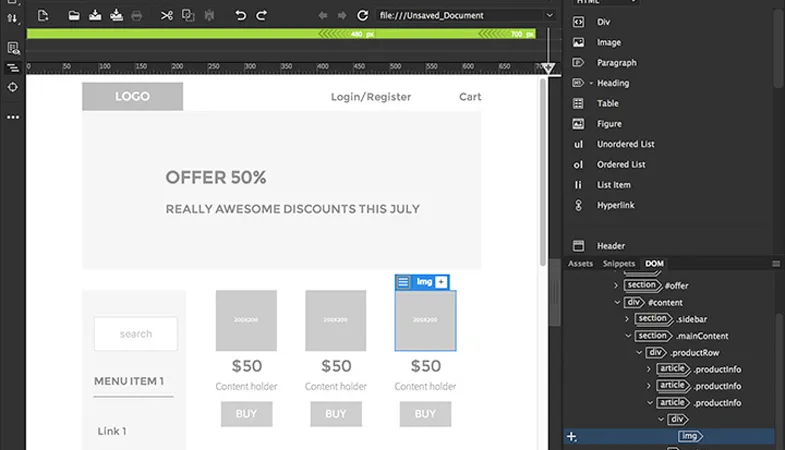The image size is (785, 450).
Task: Click the plus button on img tag label
Action: [x=442, y=282]
